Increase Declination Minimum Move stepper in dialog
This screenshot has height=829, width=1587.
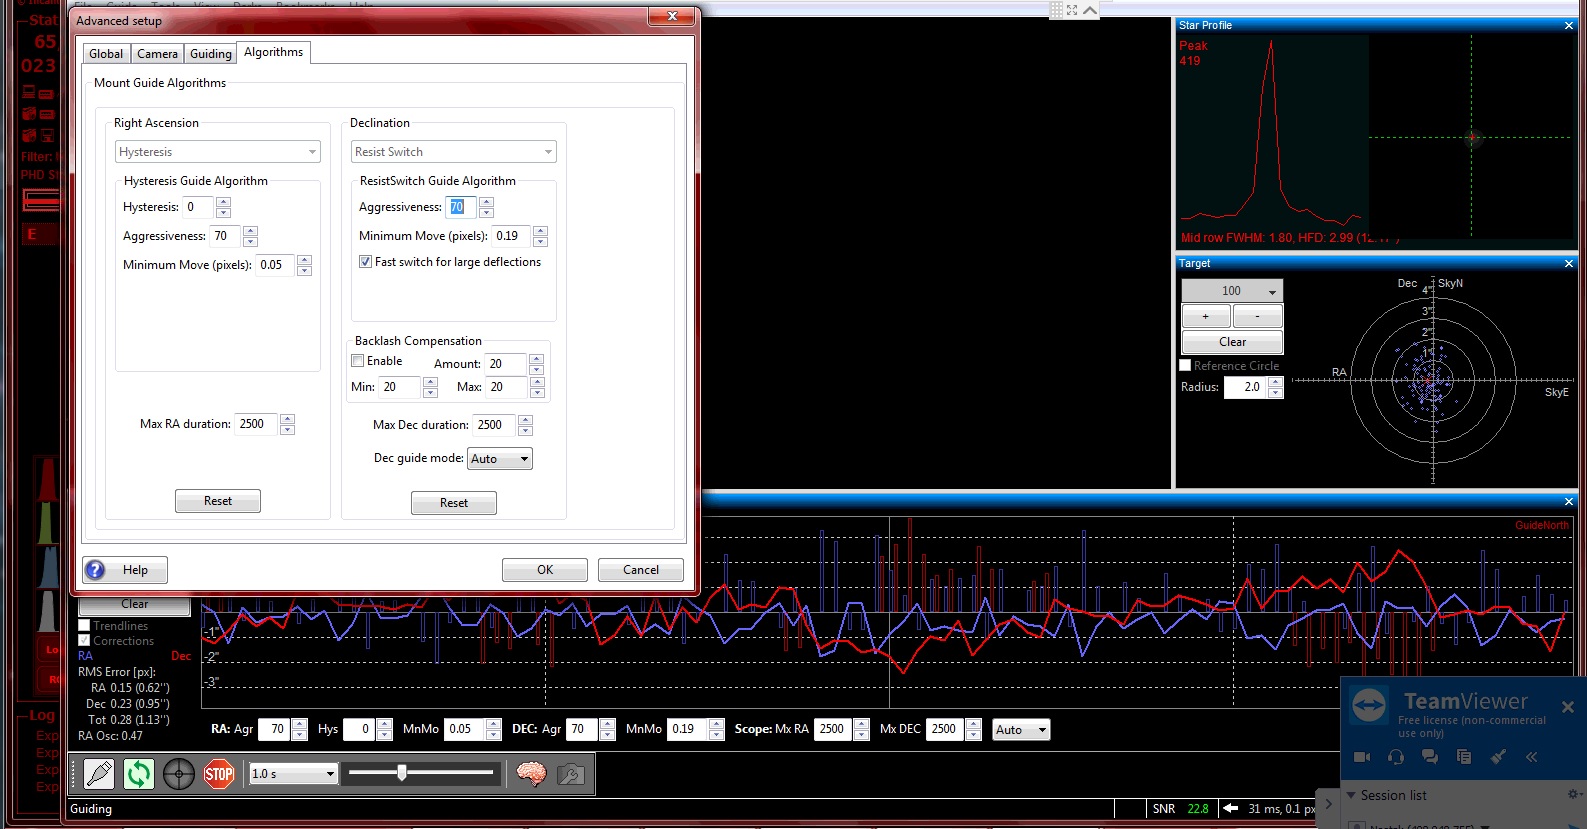pos(541,231)
